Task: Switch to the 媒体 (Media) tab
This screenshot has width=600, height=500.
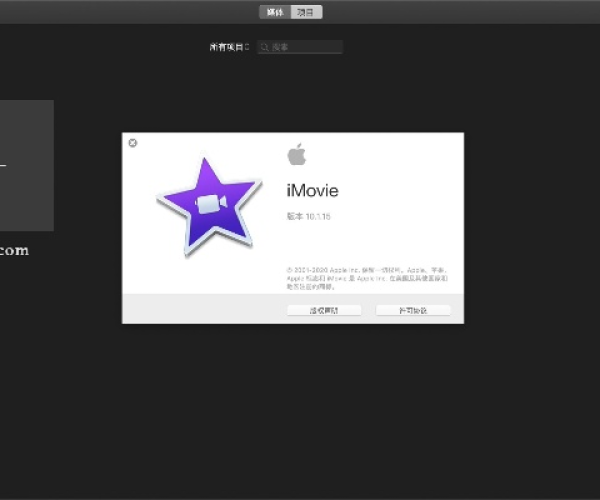Action: click(275, 12)
